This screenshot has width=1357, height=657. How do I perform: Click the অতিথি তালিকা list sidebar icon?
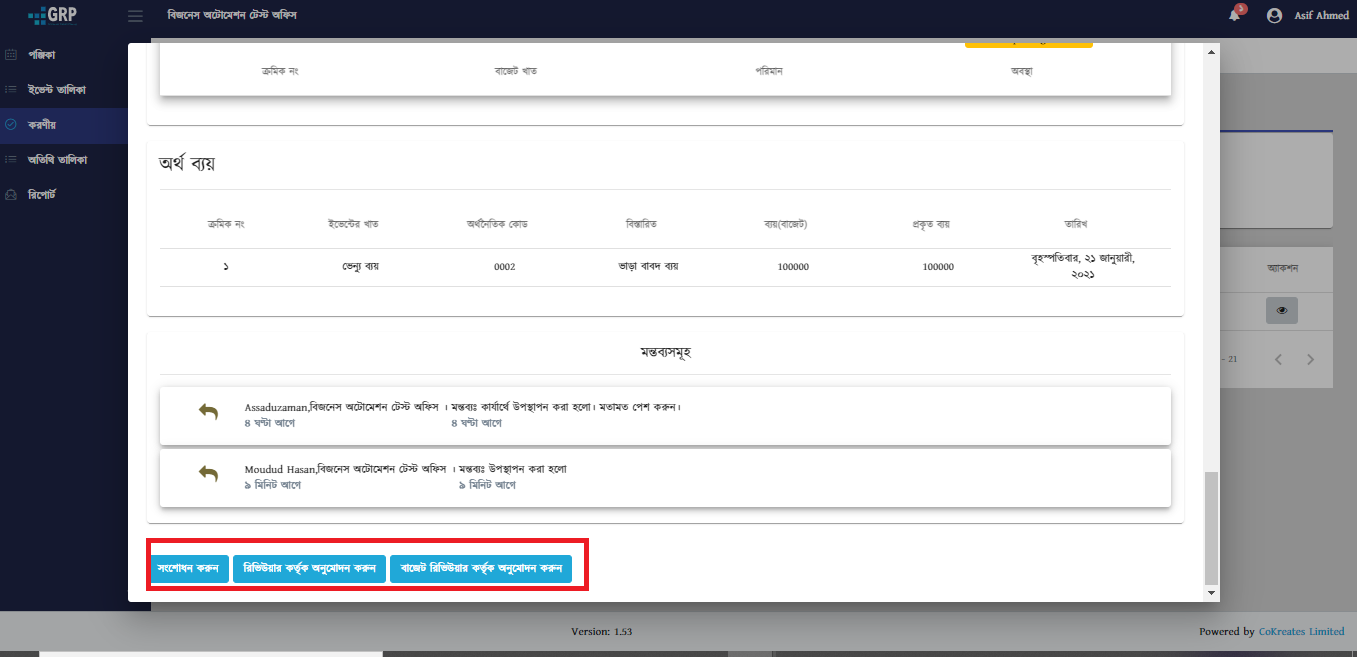11,160
